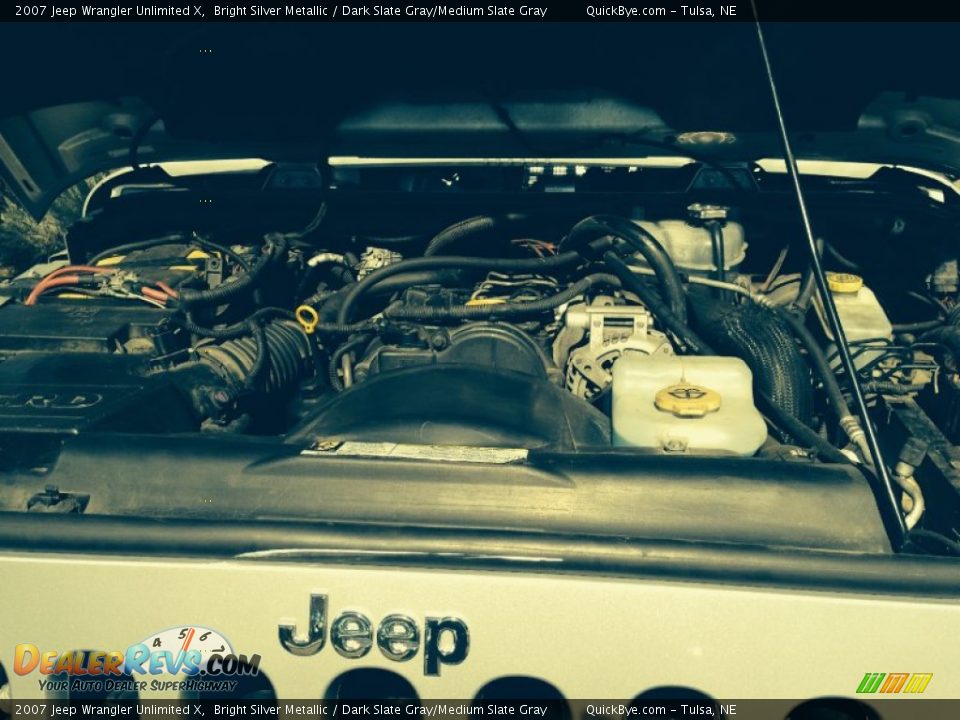Open the top '2007 Jeep Wrangler Unlimited X' title
The height and width of the screenshot is (720, 960).
click(x=108, y=11)
